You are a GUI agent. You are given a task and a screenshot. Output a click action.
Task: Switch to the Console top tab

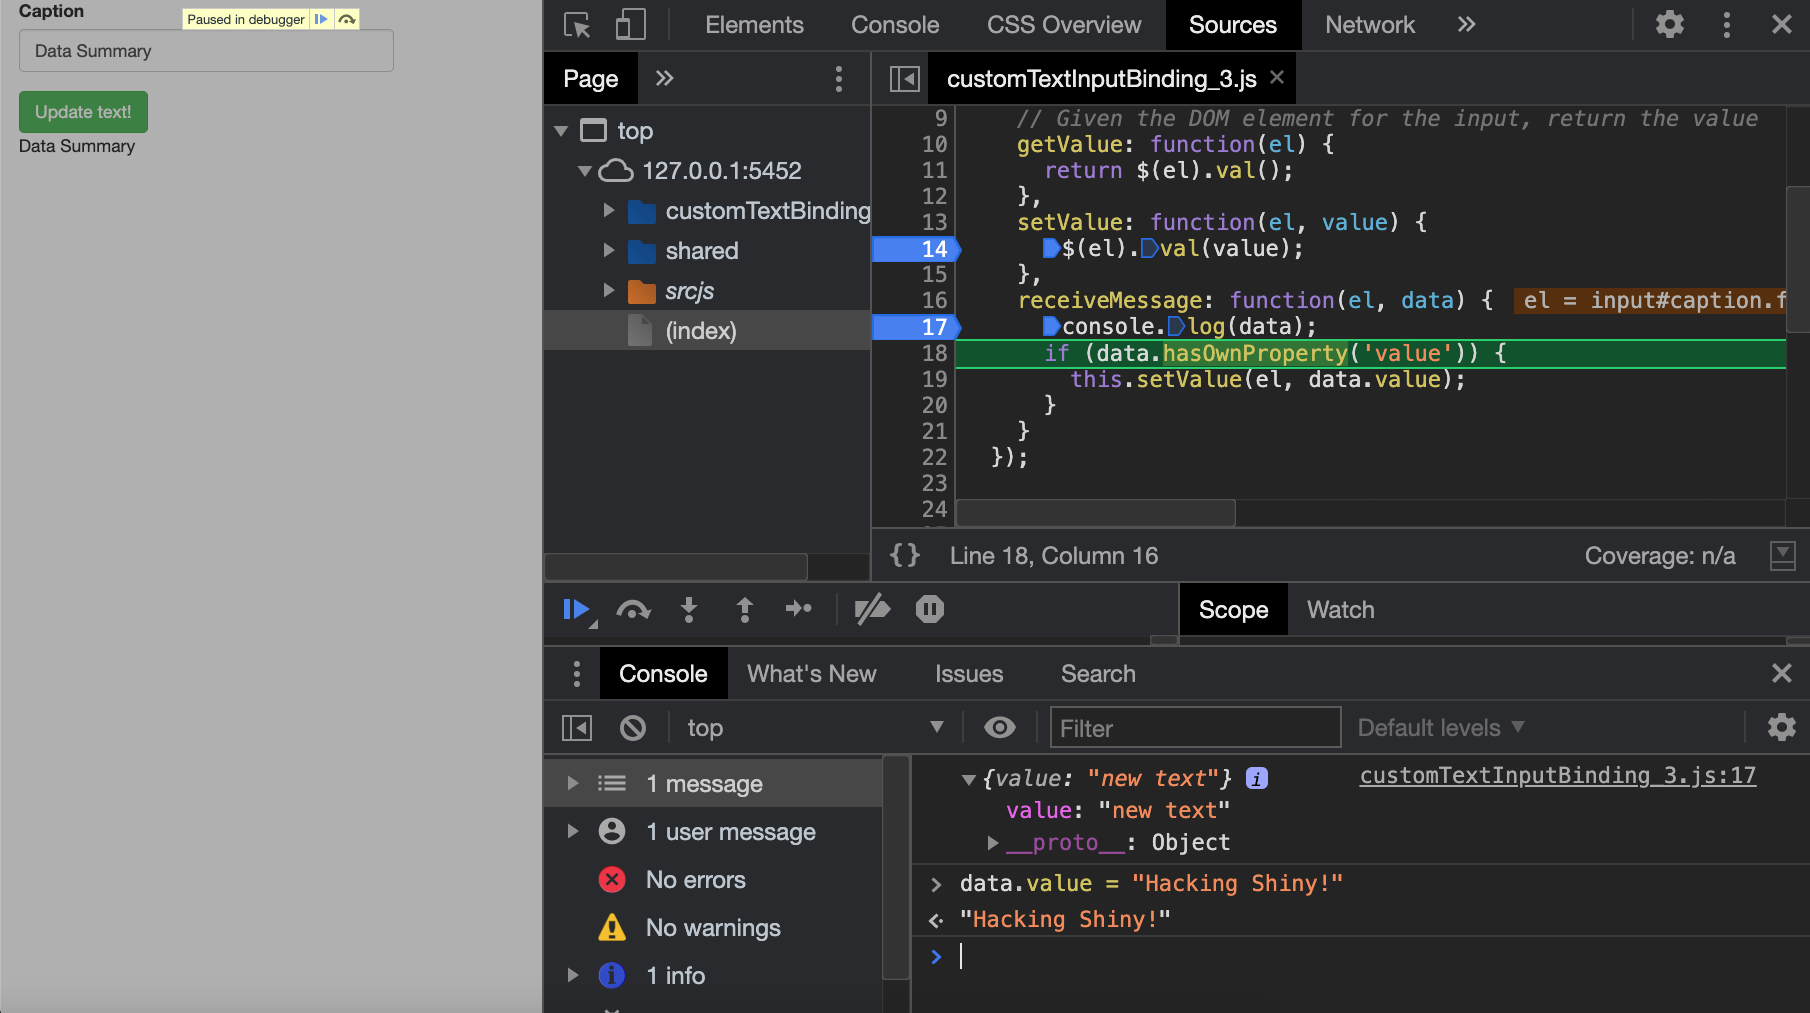[895, 25]
